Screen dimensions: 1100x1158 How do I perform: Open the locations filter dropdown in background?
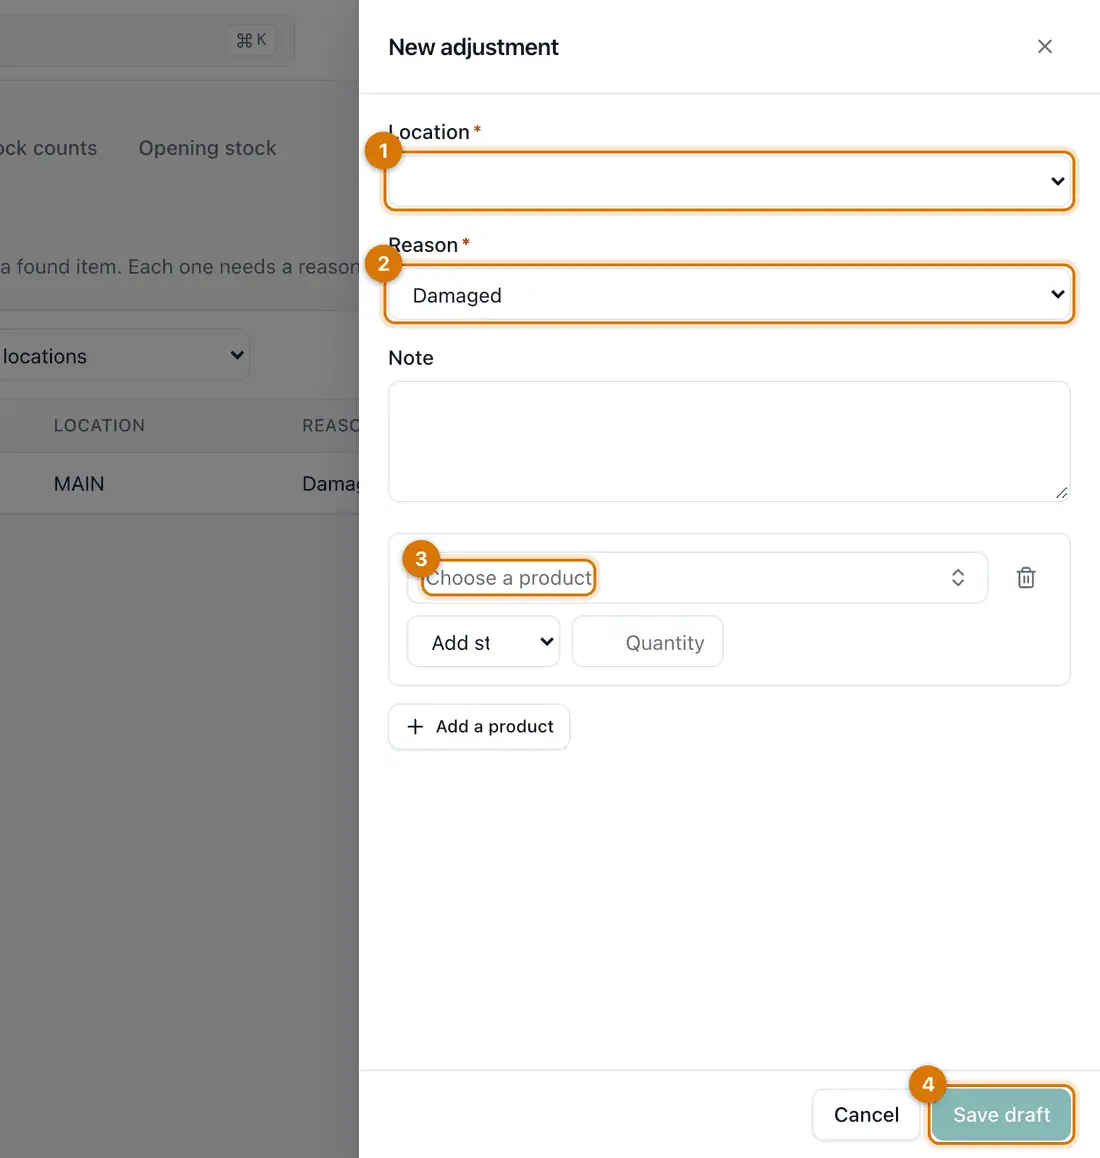pos(124,355)
